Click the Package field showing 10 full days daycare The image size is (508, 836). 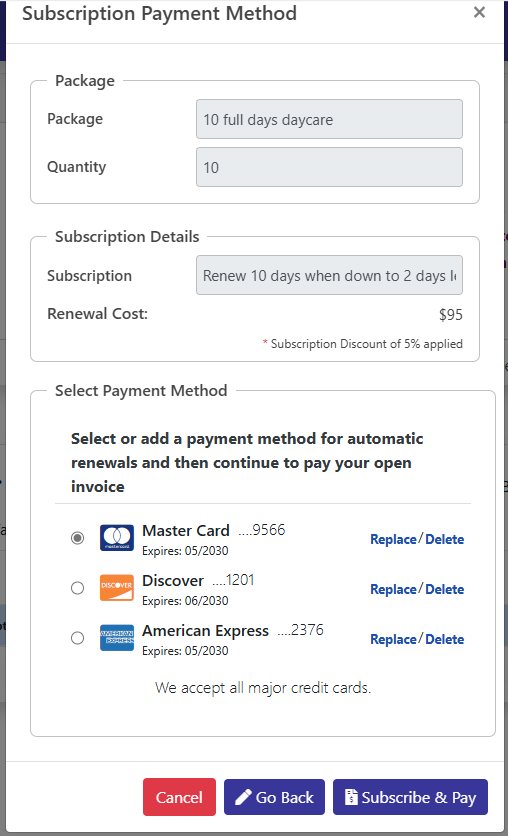click(329, 119)
